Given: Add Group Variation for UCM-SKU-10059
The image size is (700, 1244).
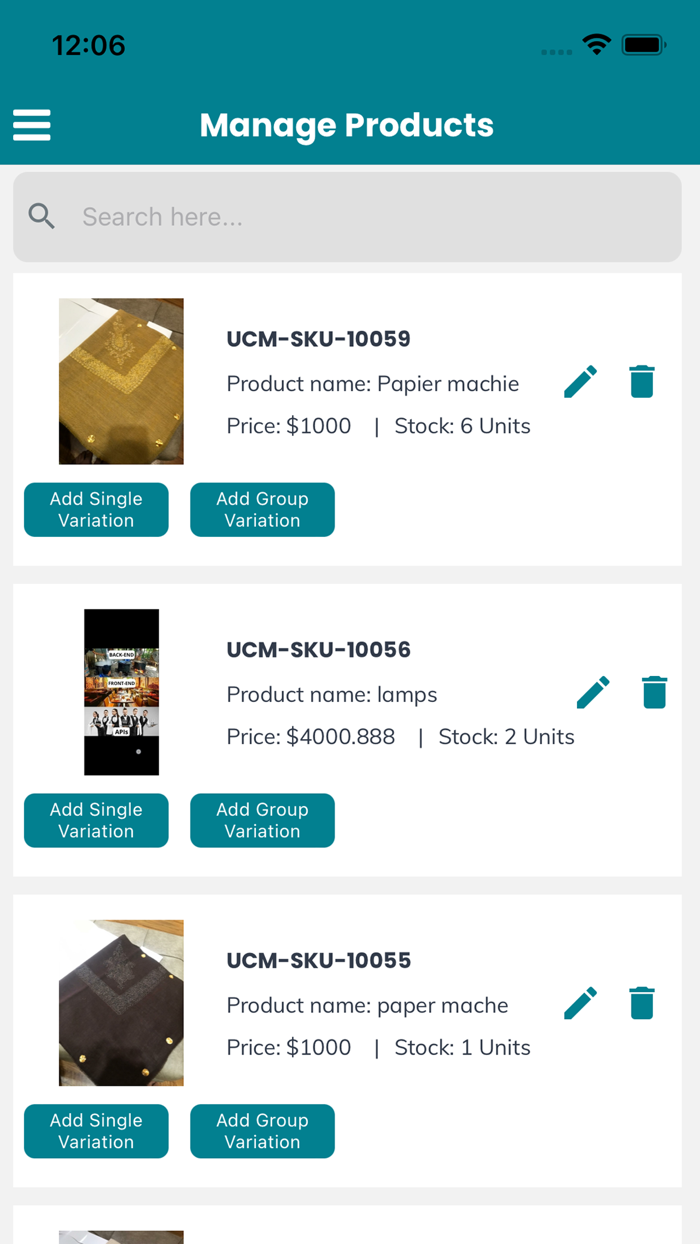Looking at the screenshot, I should pyautogui.click(x=262, y=510).
